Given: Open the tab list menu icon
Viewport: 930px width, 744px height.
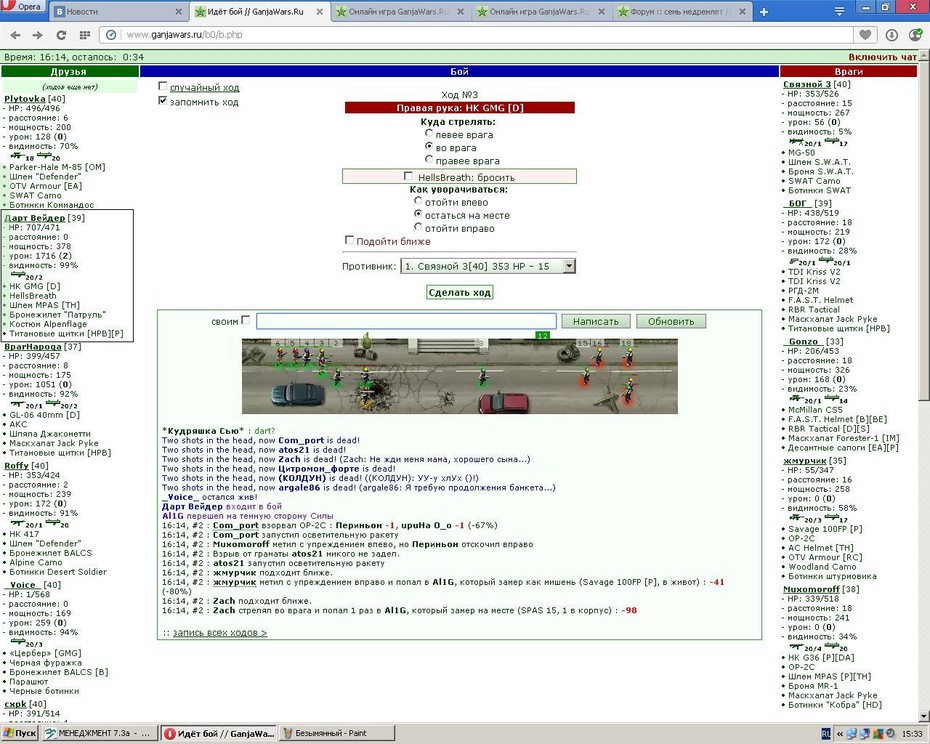Looking at the screenshot, I should click(839, 11).
